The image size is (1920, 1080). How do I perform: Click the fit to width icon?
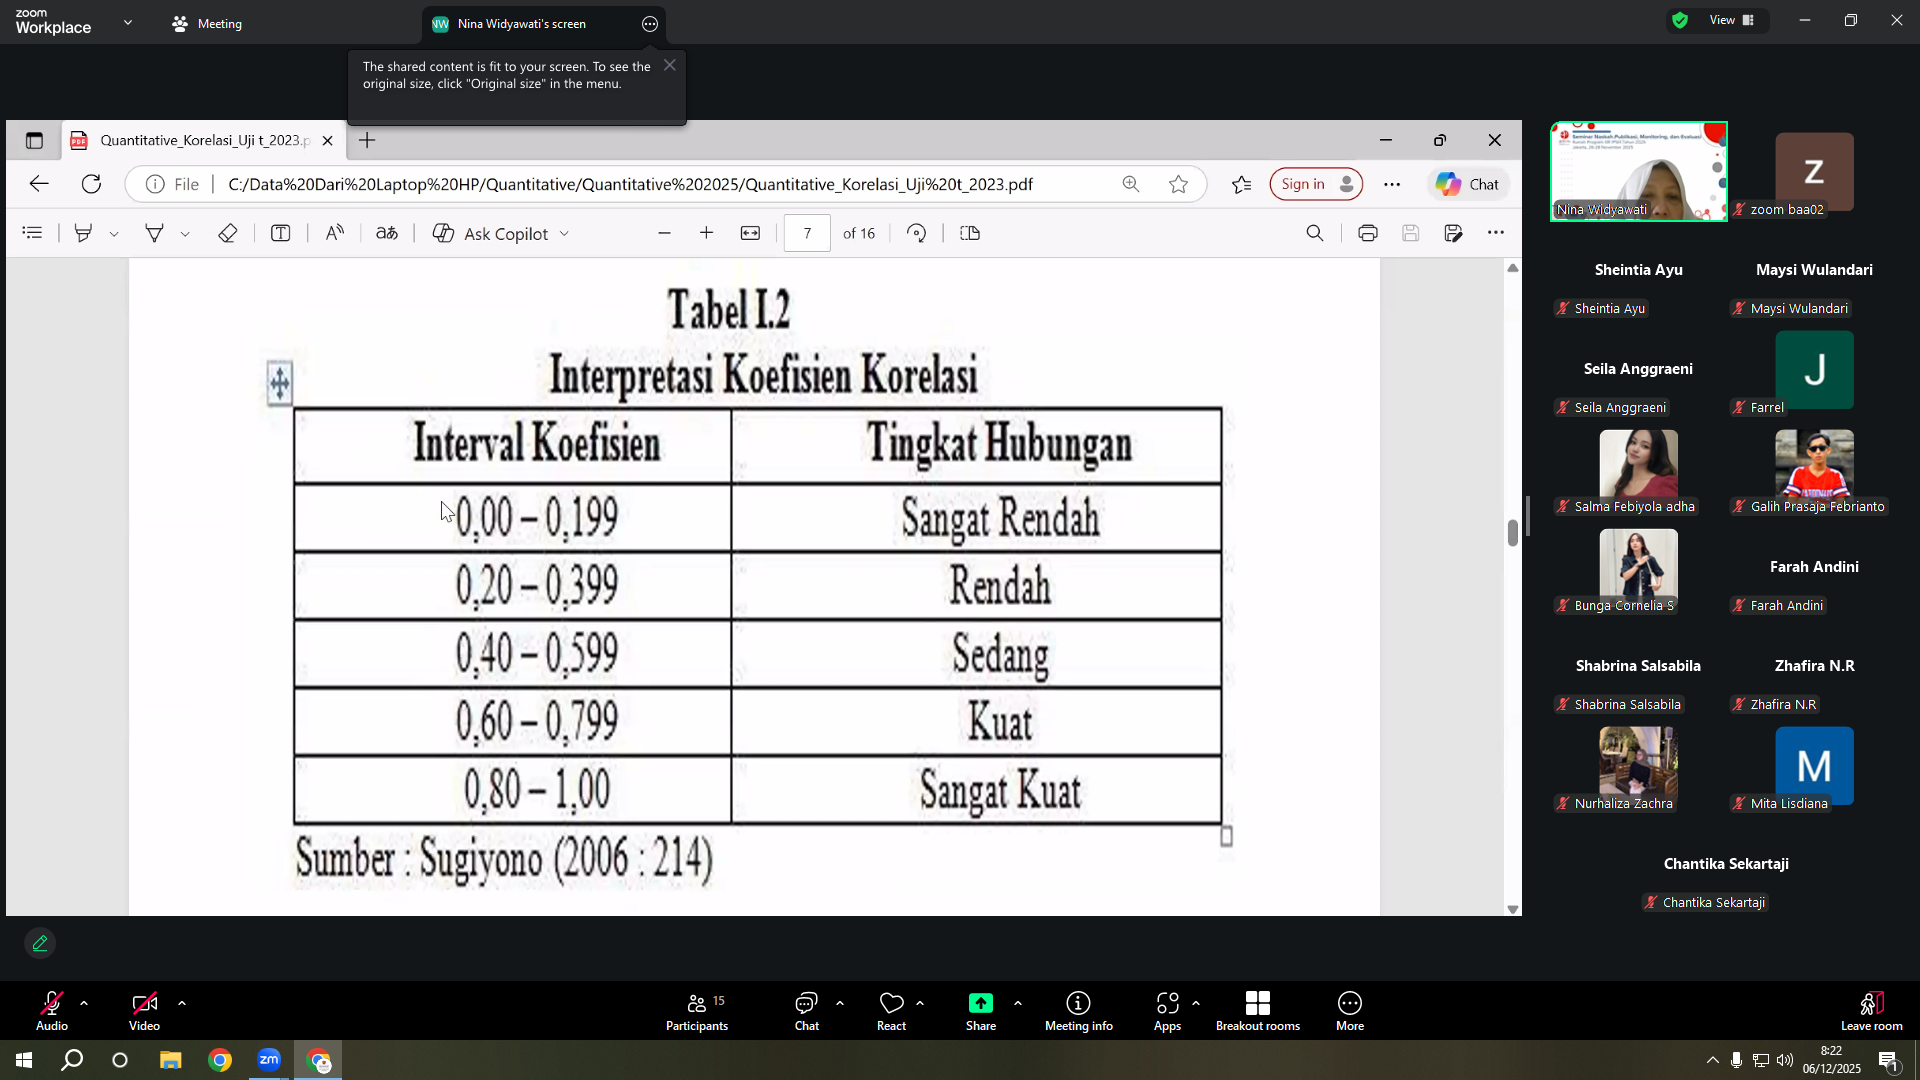(x=750, y=233)
